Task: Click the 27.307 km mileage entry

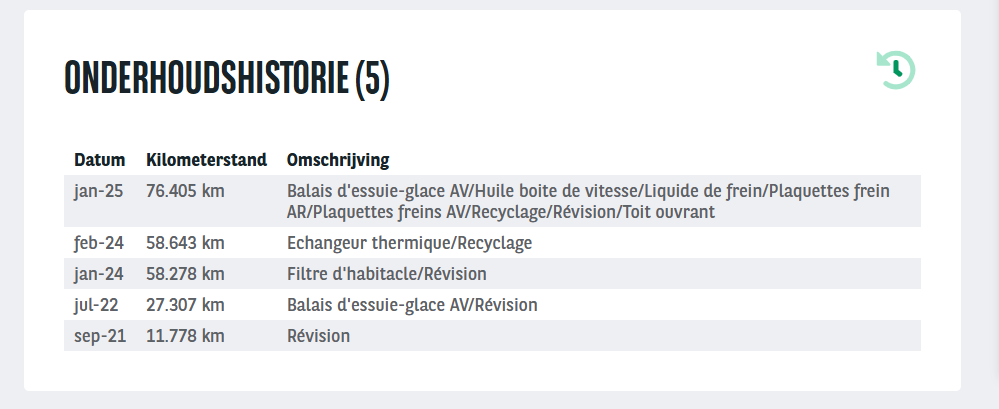Action: click(185, 305)
